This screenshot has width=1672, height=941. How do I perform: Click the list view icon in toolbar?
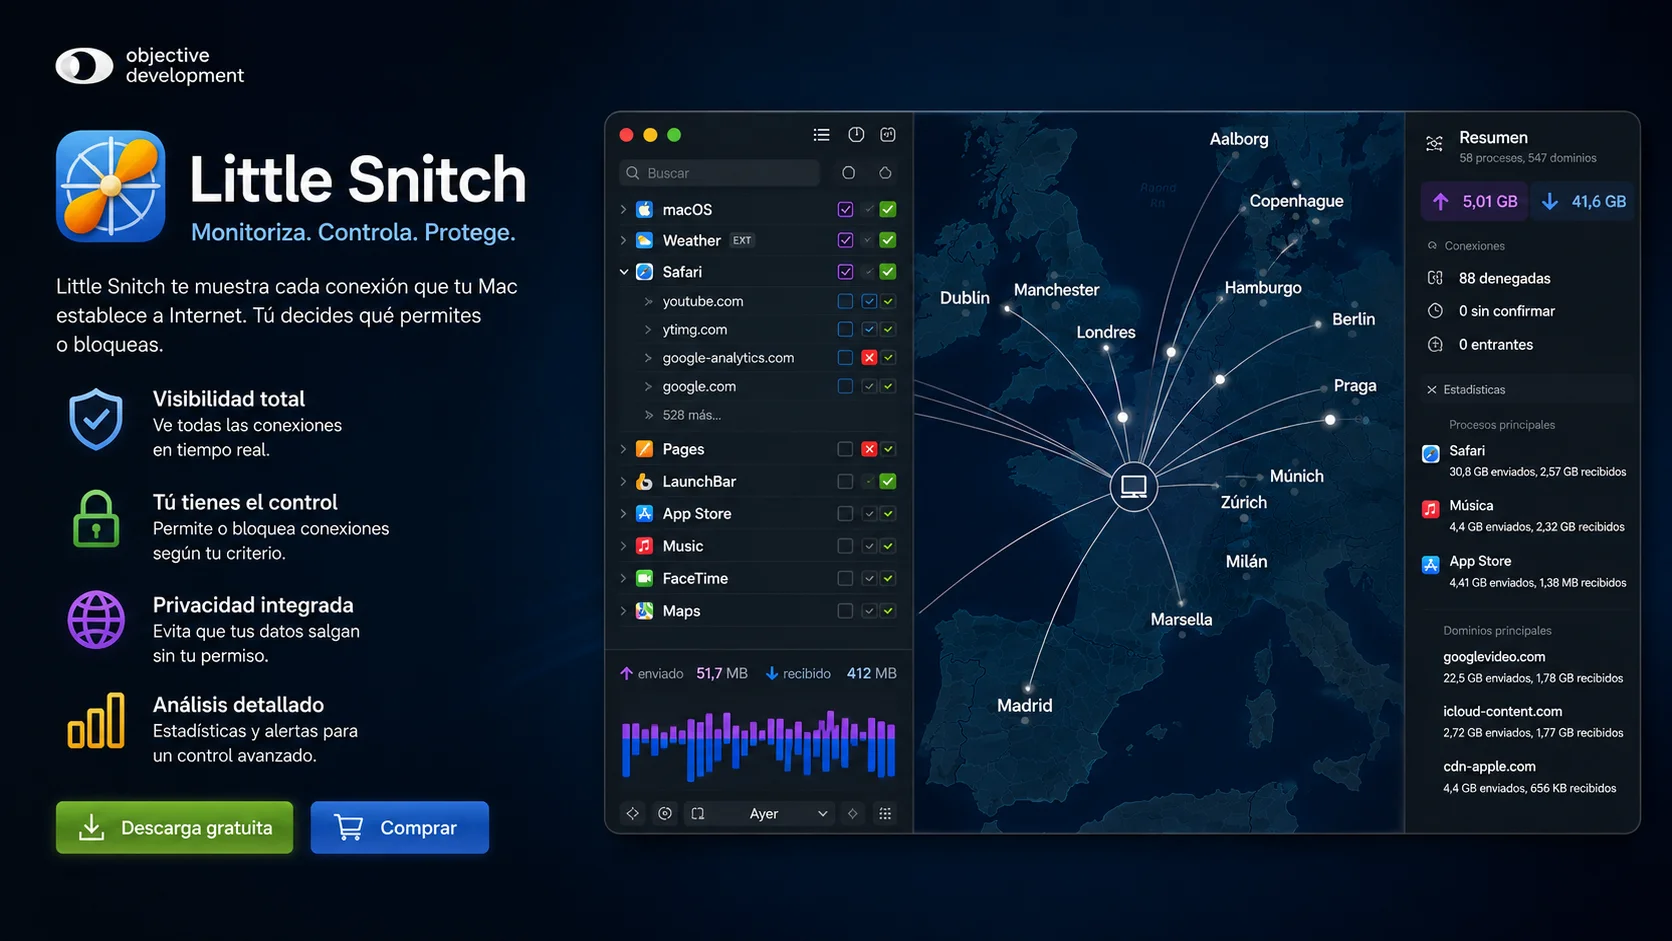[x=821, y=135]
